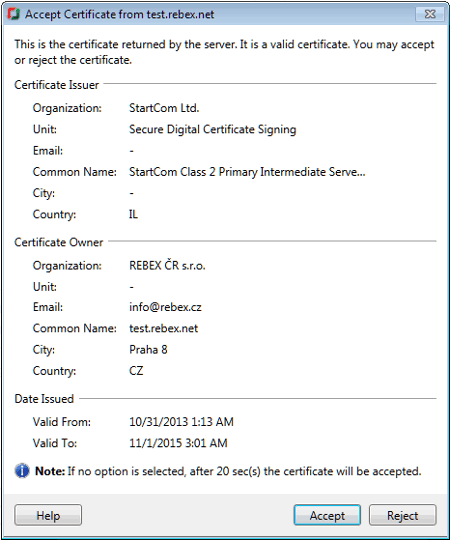Click the owner common name test.rebex.net
Screen dimensions: 450x540
tap(164, 328)
